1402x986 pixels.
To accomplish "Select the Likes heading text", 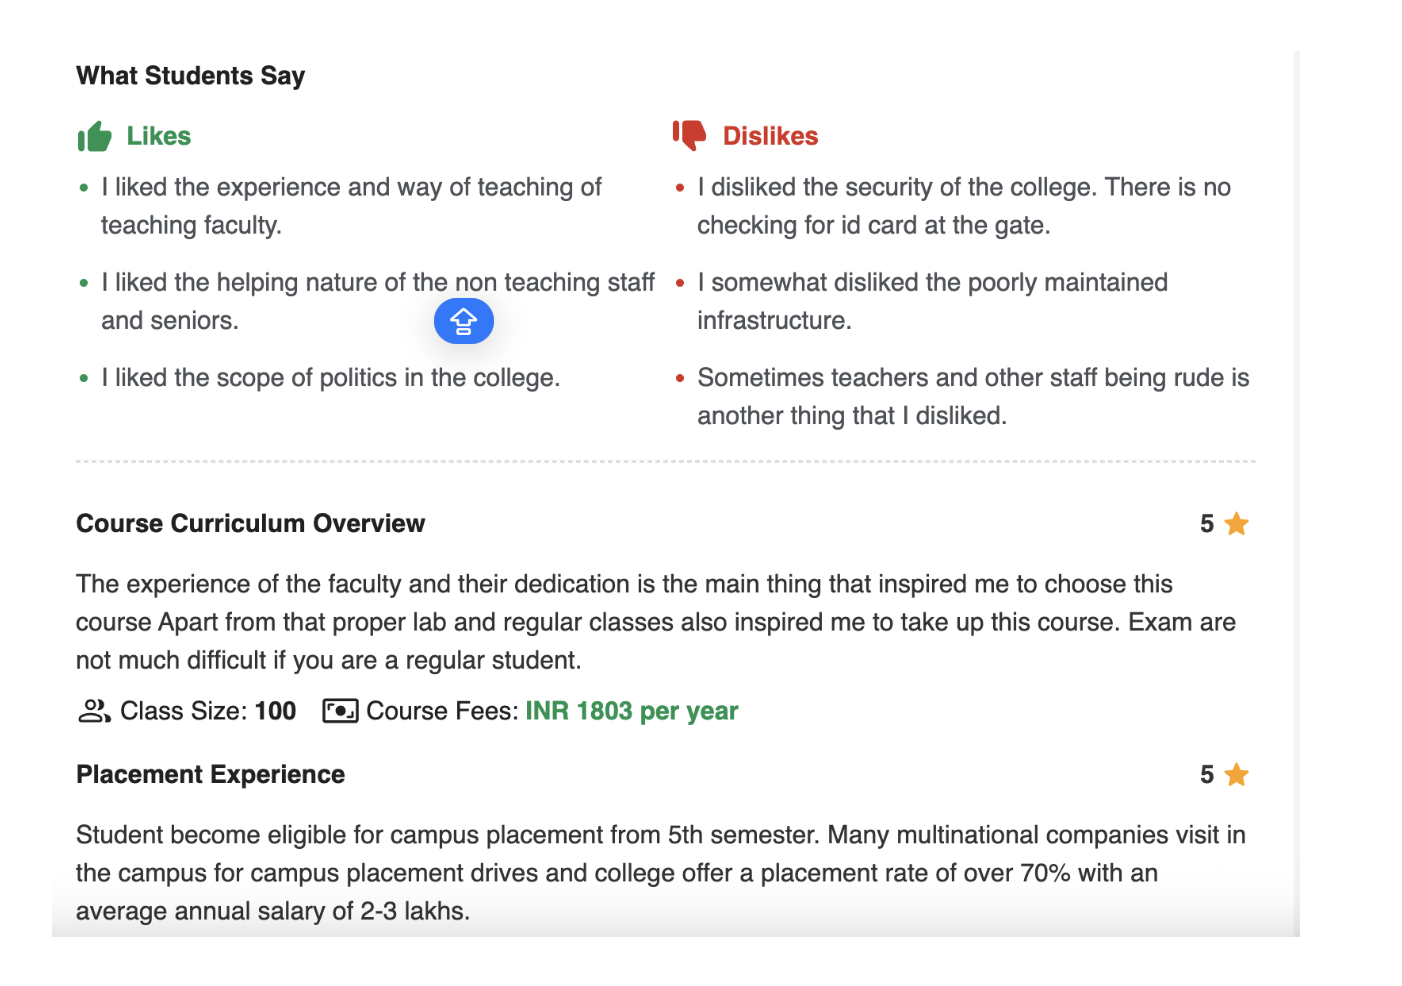I will [158, 136].
